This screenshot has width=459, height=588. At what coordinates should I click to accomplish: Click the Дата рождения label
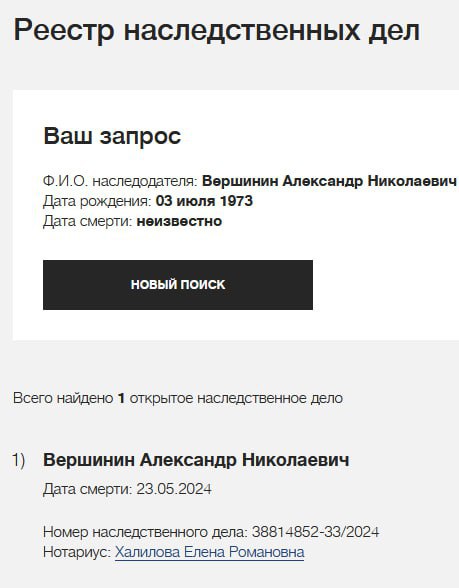(97, 201)
